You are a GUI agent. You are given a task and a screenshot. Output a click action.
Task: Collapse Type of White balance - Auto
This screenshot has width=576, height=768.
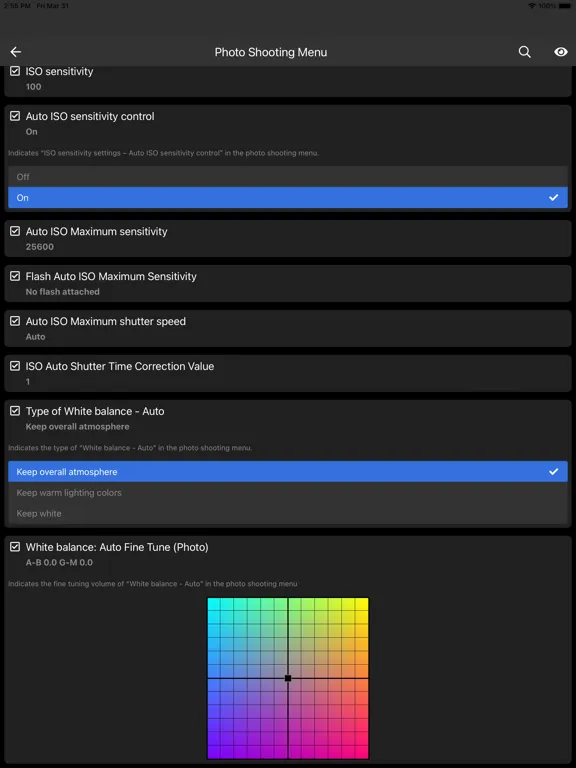(288, 418)
